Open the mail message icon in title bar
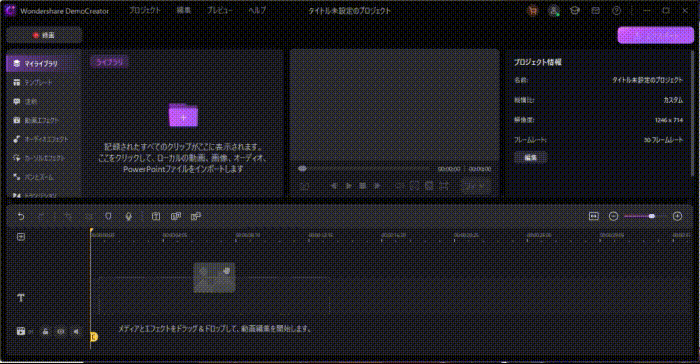The width and height of the screenshot is (700, 364). [x=596, y=10]
